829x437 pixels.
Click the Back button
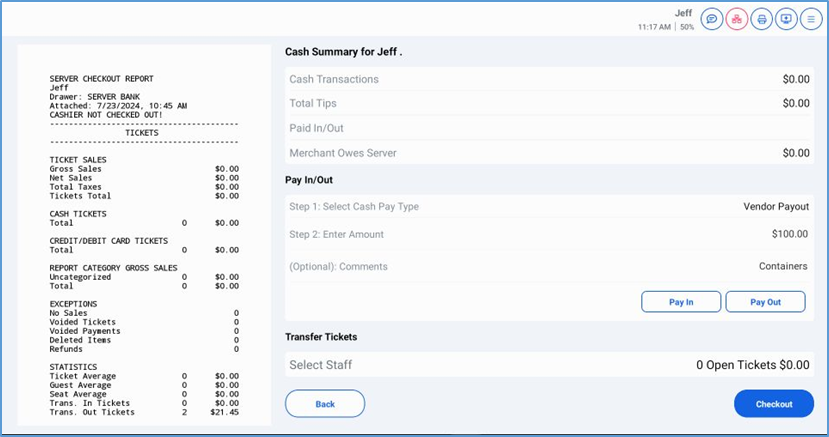[325, 404]
